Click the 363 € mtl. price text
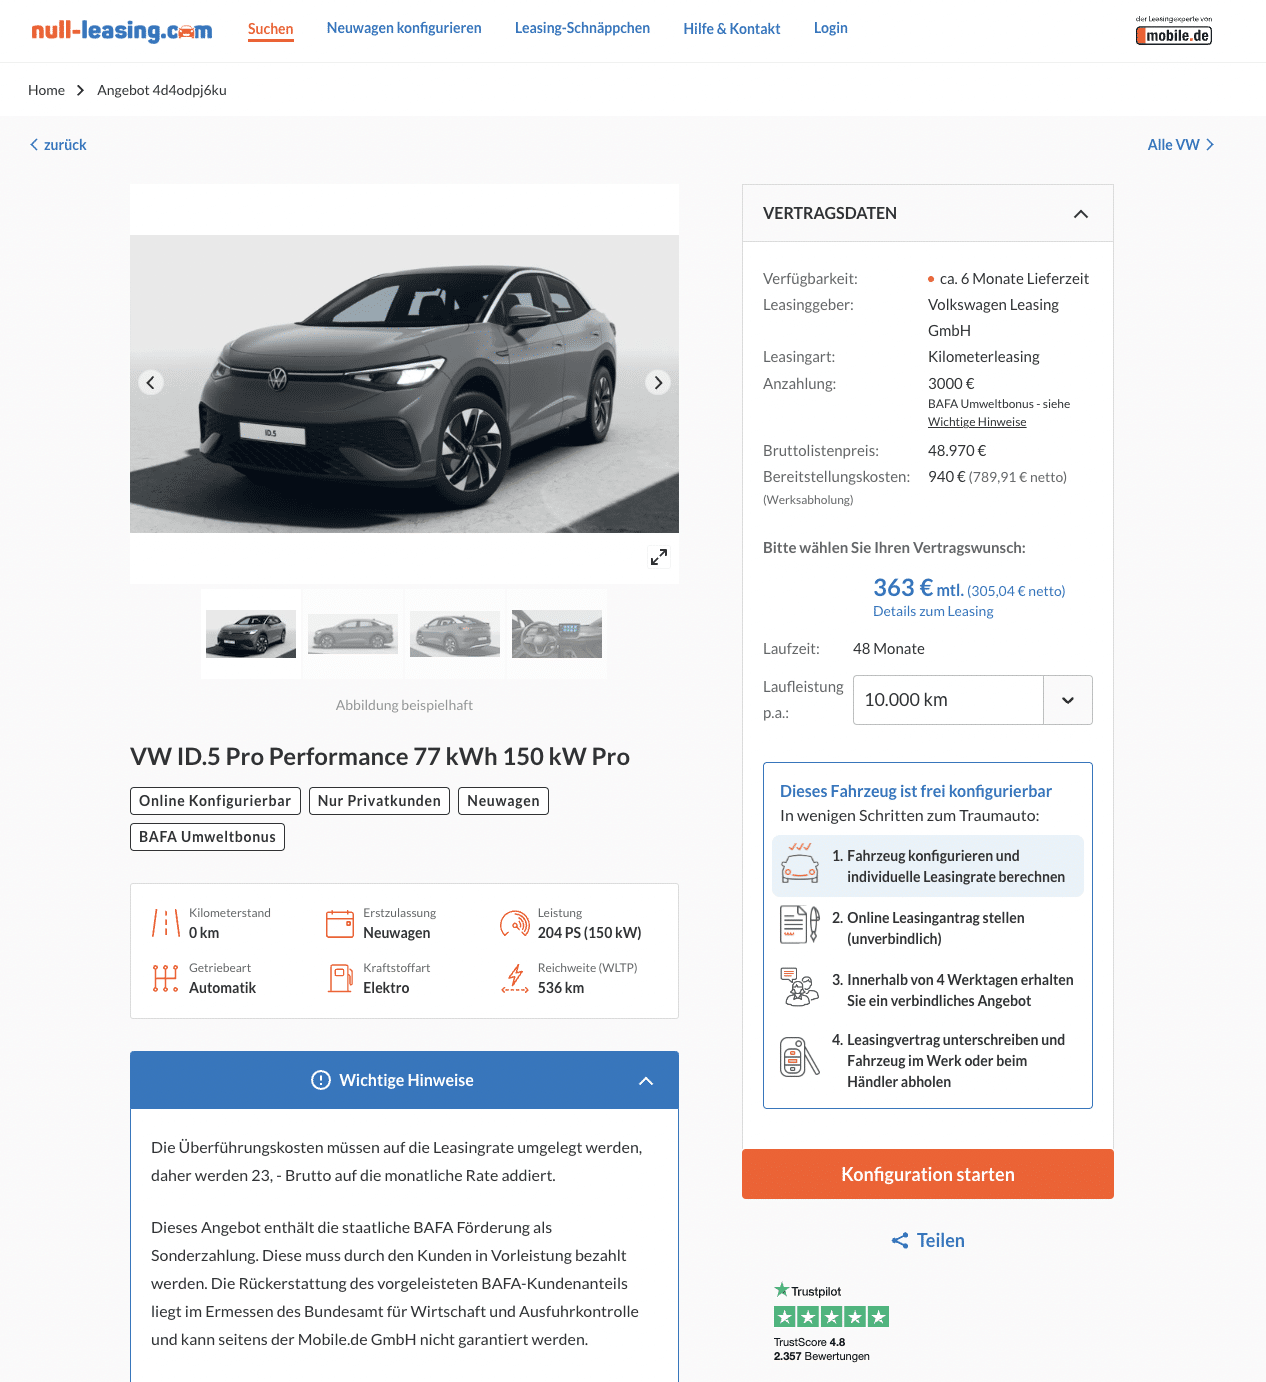Viewport: 1266px width, 1382px height. [x=918, y=588]
